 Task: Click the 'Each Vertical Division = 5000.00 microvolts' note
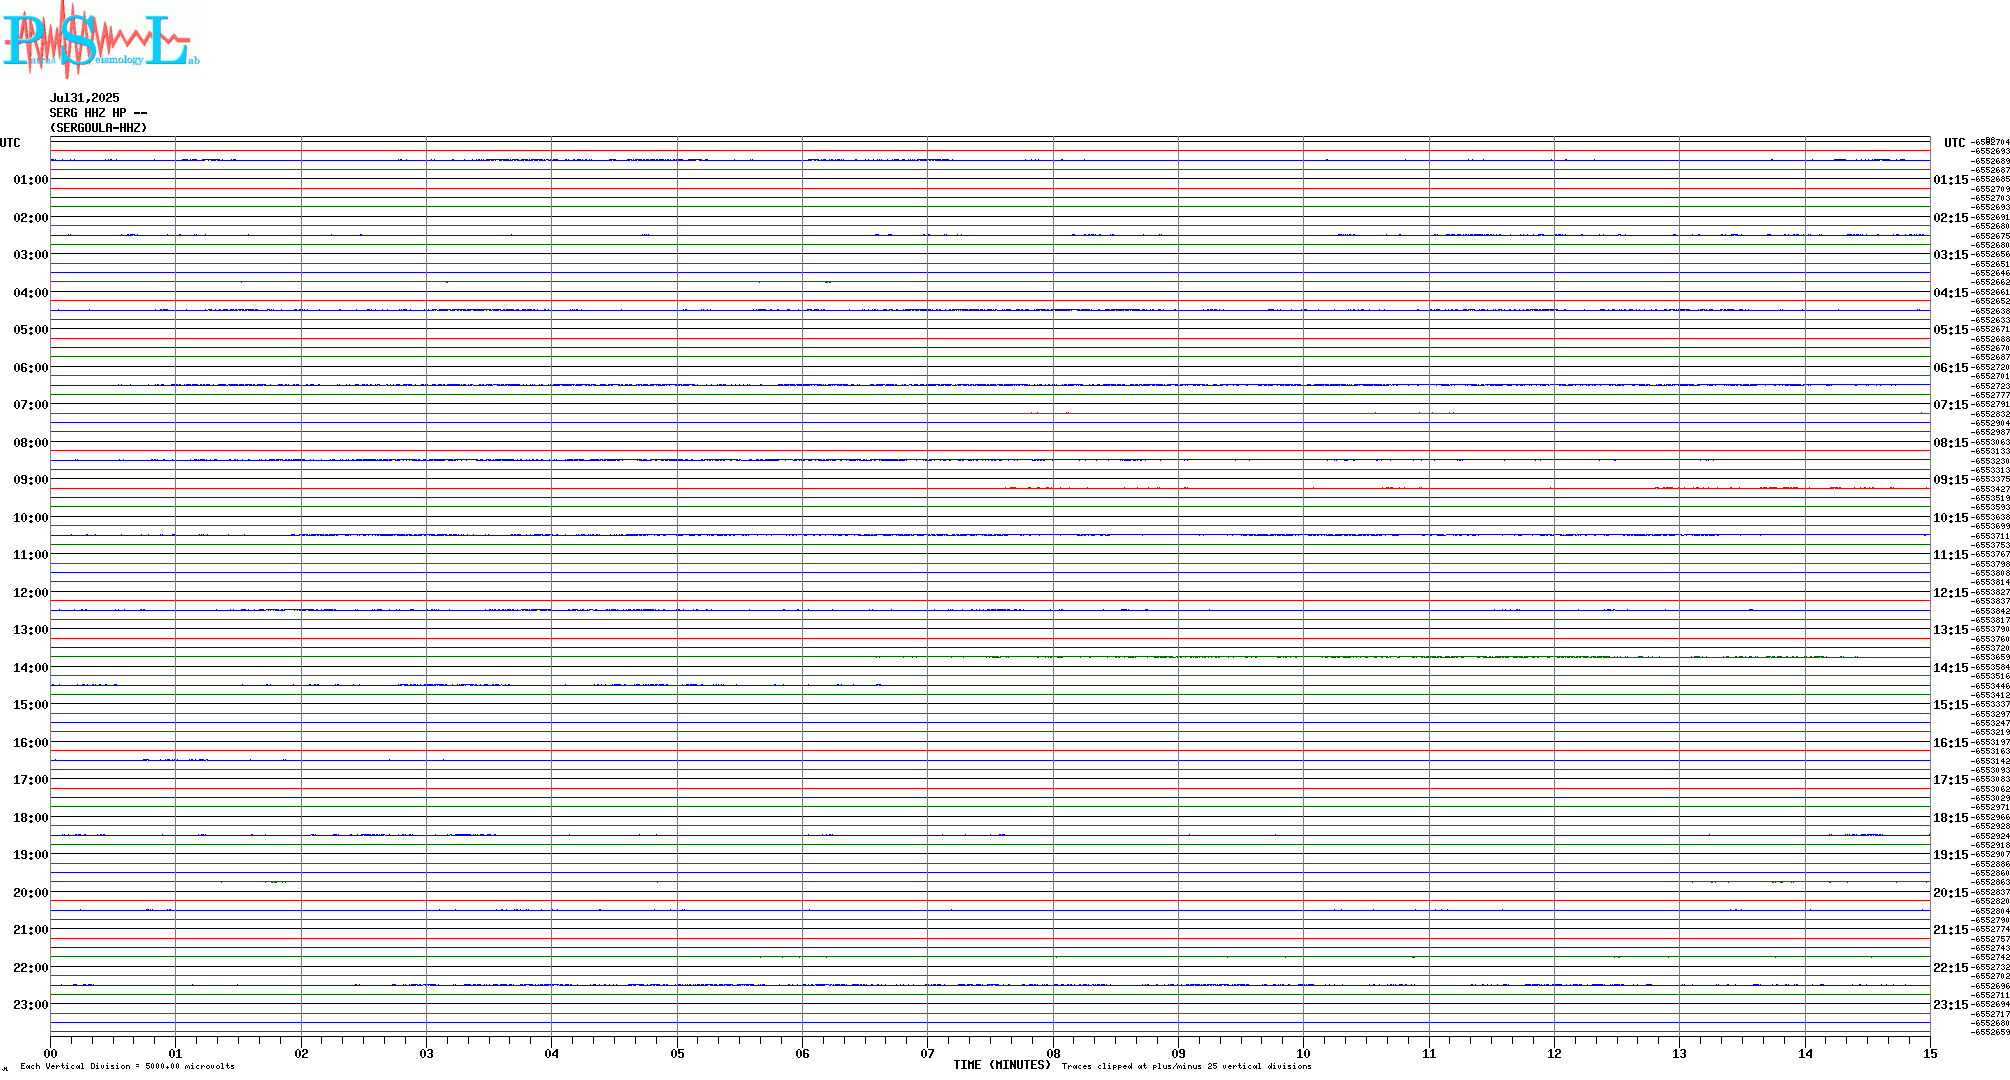[127, 1066]
